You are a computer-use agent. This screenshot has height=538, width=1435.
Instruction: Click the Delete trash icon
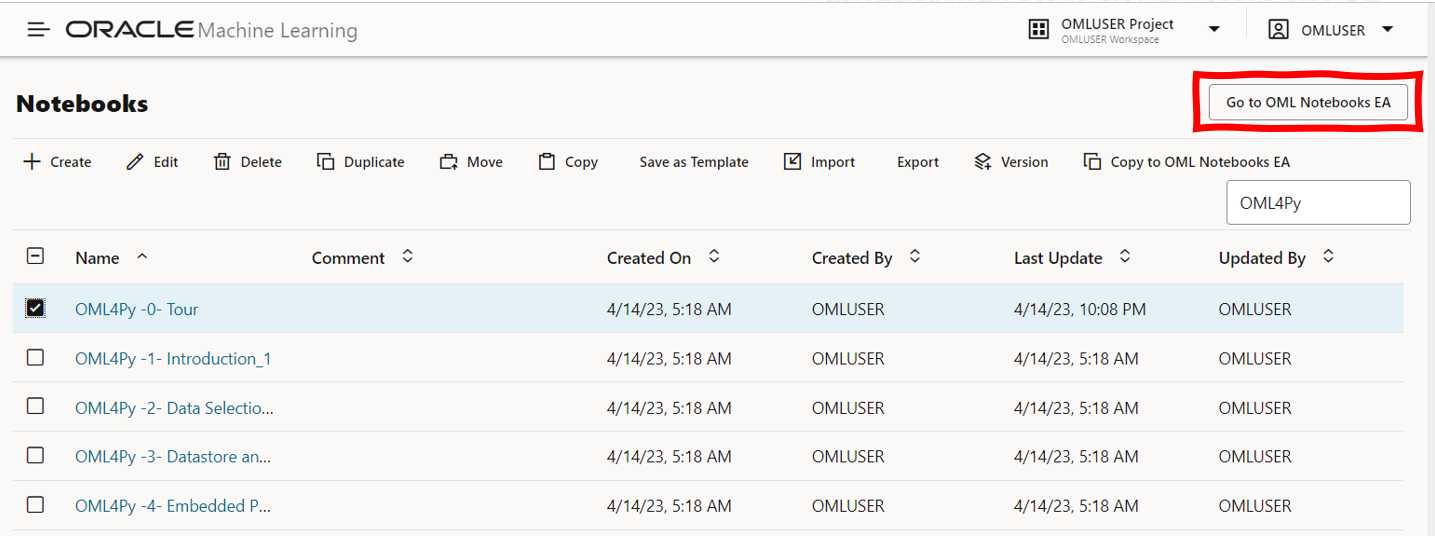click(x=222, y=162)
